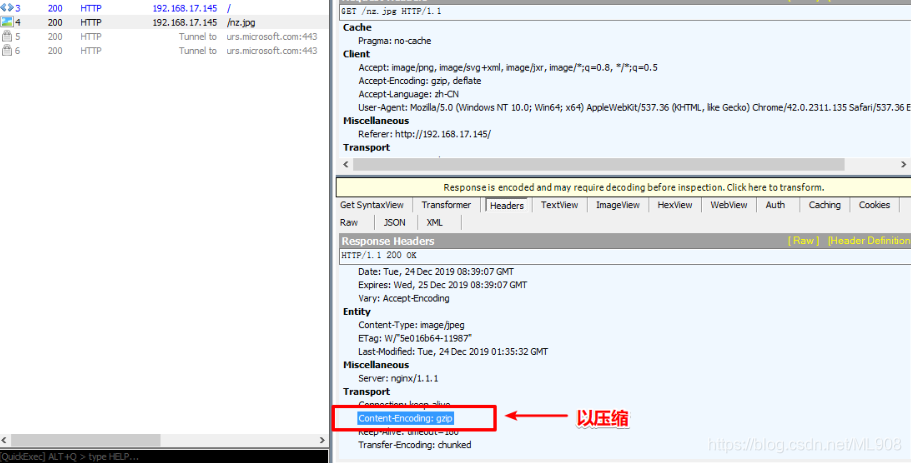Click the Client group heading
The image size is (911, 463).
[x=357, y=54]
